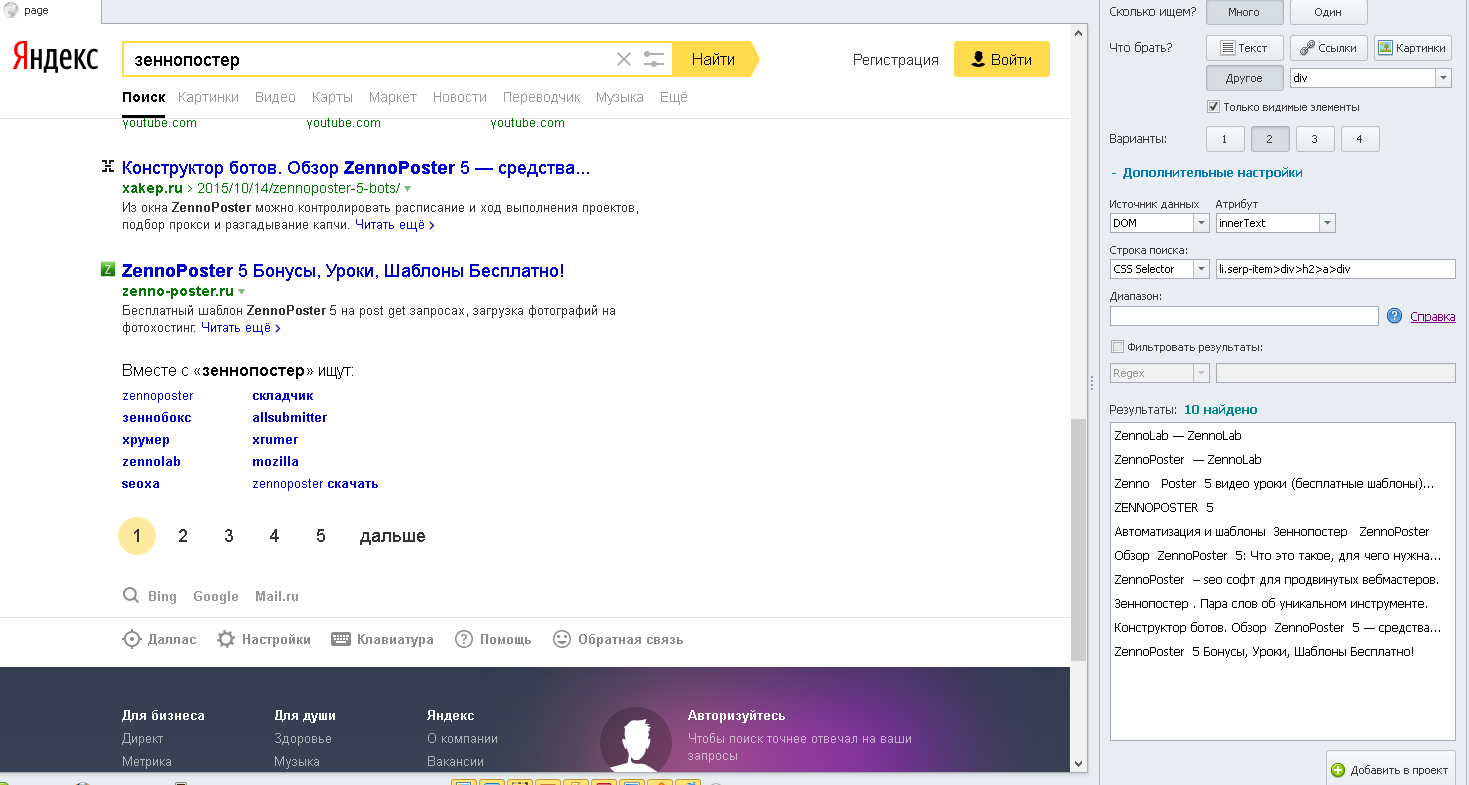Image resolution: width=1469 pixels, height=785 pixels.
Task: Choose Один search mode
Action: point(1328,12)
